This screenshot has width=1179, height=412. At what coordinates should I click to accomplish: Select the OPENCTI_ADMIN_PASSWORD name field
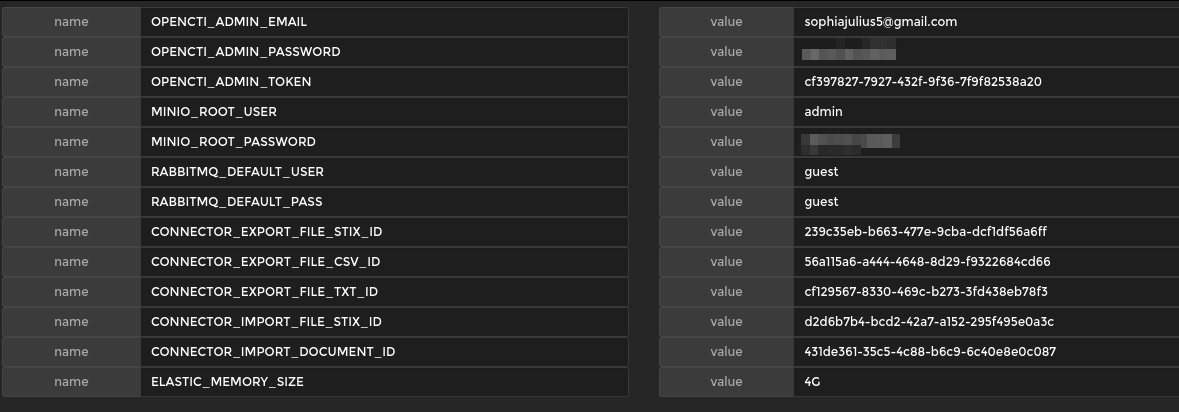[384, 52]
